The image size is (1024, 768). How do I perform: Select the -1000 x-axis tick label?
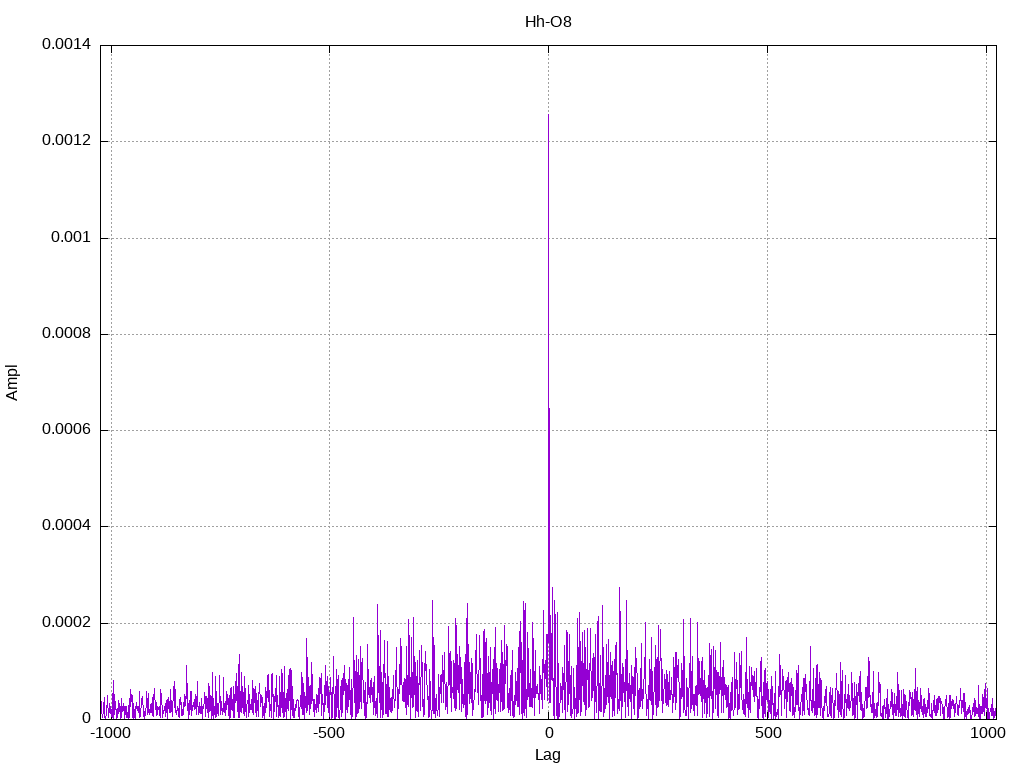click(110, 733)
